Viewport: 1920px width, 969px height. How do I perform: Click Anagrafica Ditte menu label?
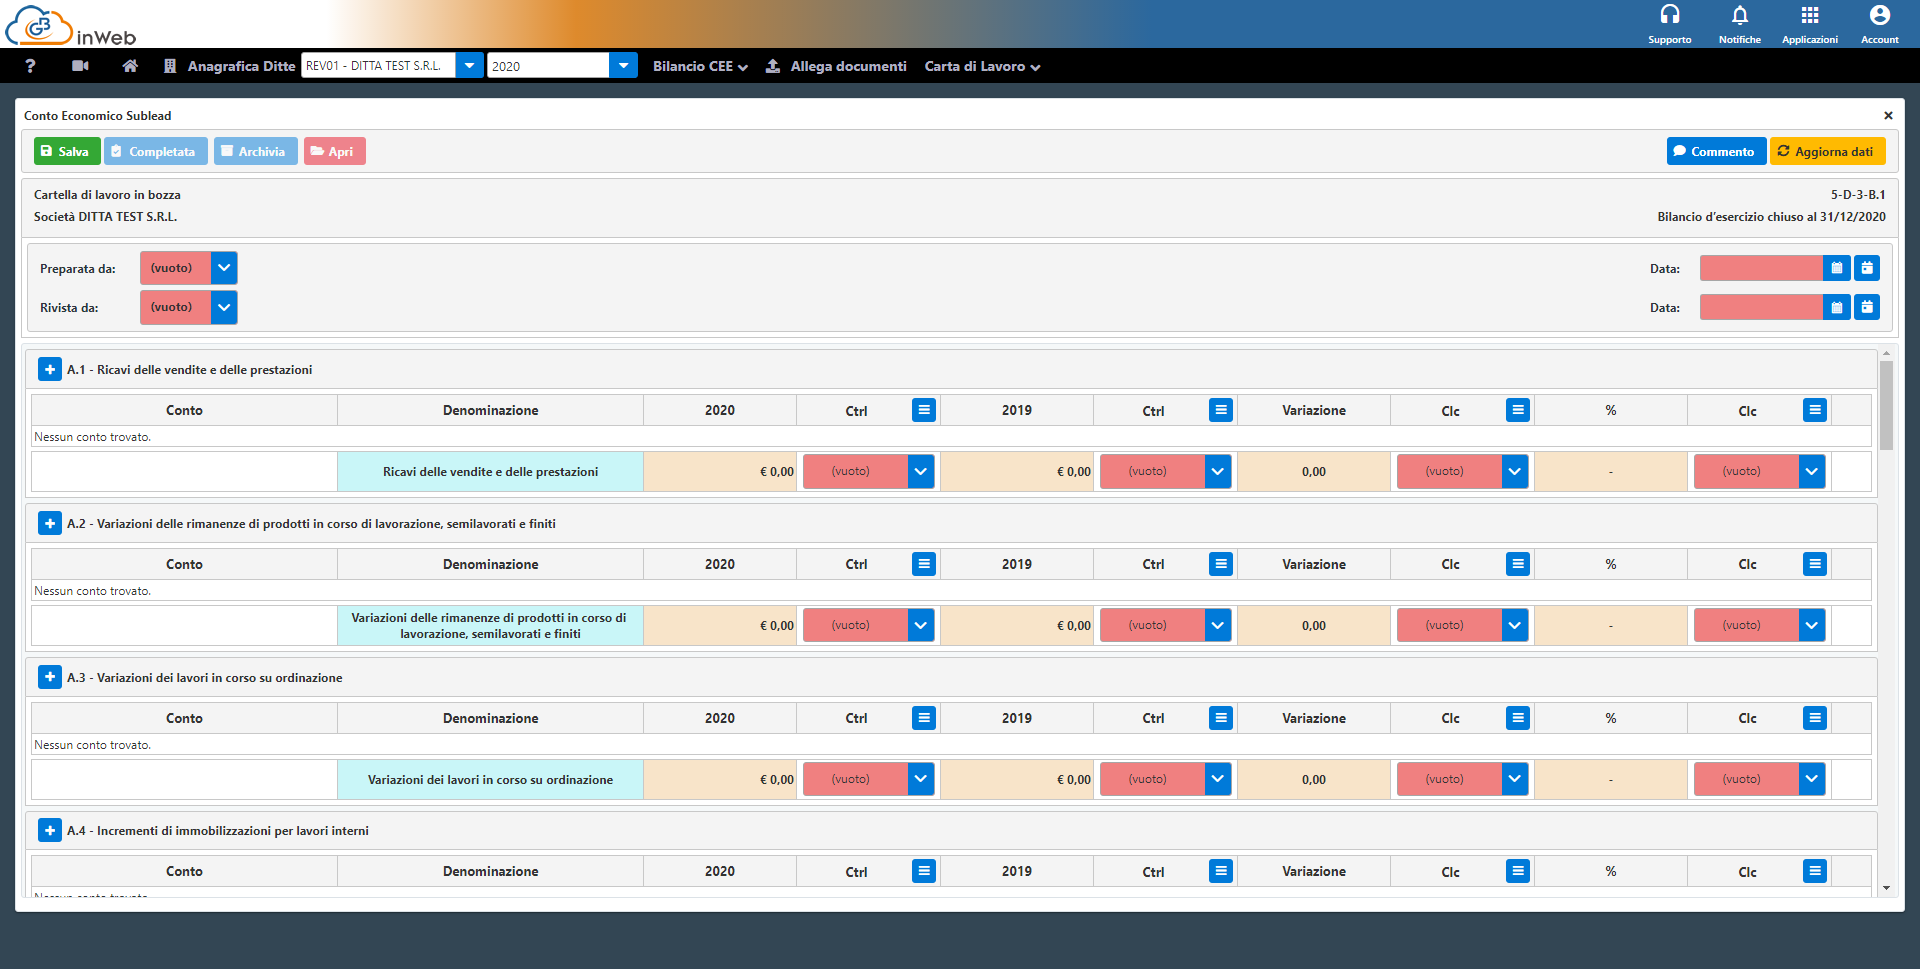point(241,66)
